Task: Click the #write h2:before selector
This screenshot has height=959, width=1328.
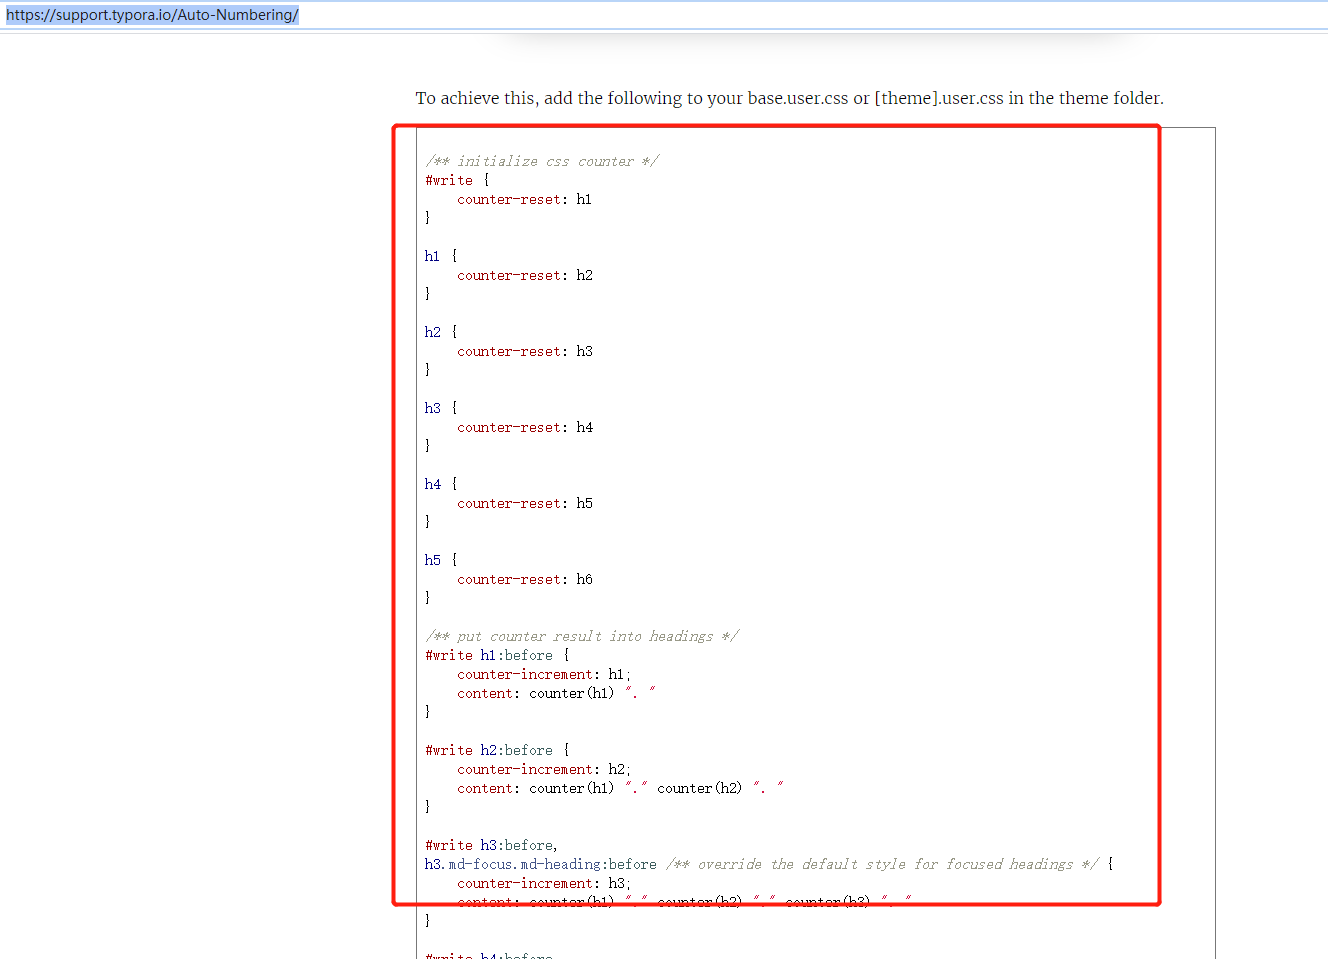Action: click(488, 749)
